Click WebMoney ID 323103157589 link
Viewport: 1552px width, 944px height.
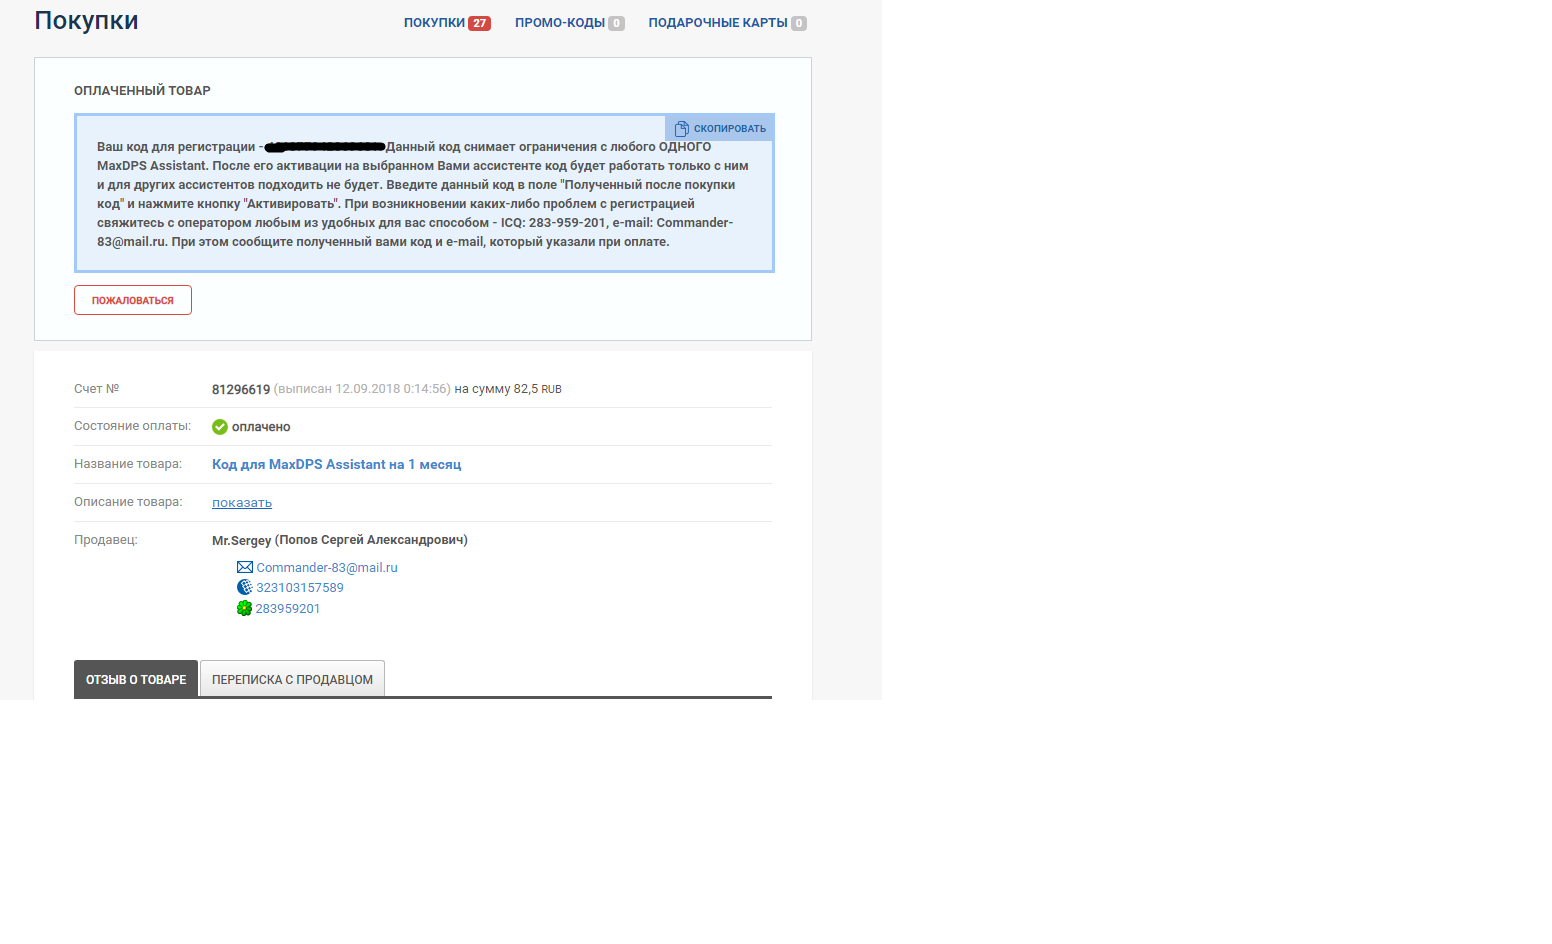coord(300,588)
